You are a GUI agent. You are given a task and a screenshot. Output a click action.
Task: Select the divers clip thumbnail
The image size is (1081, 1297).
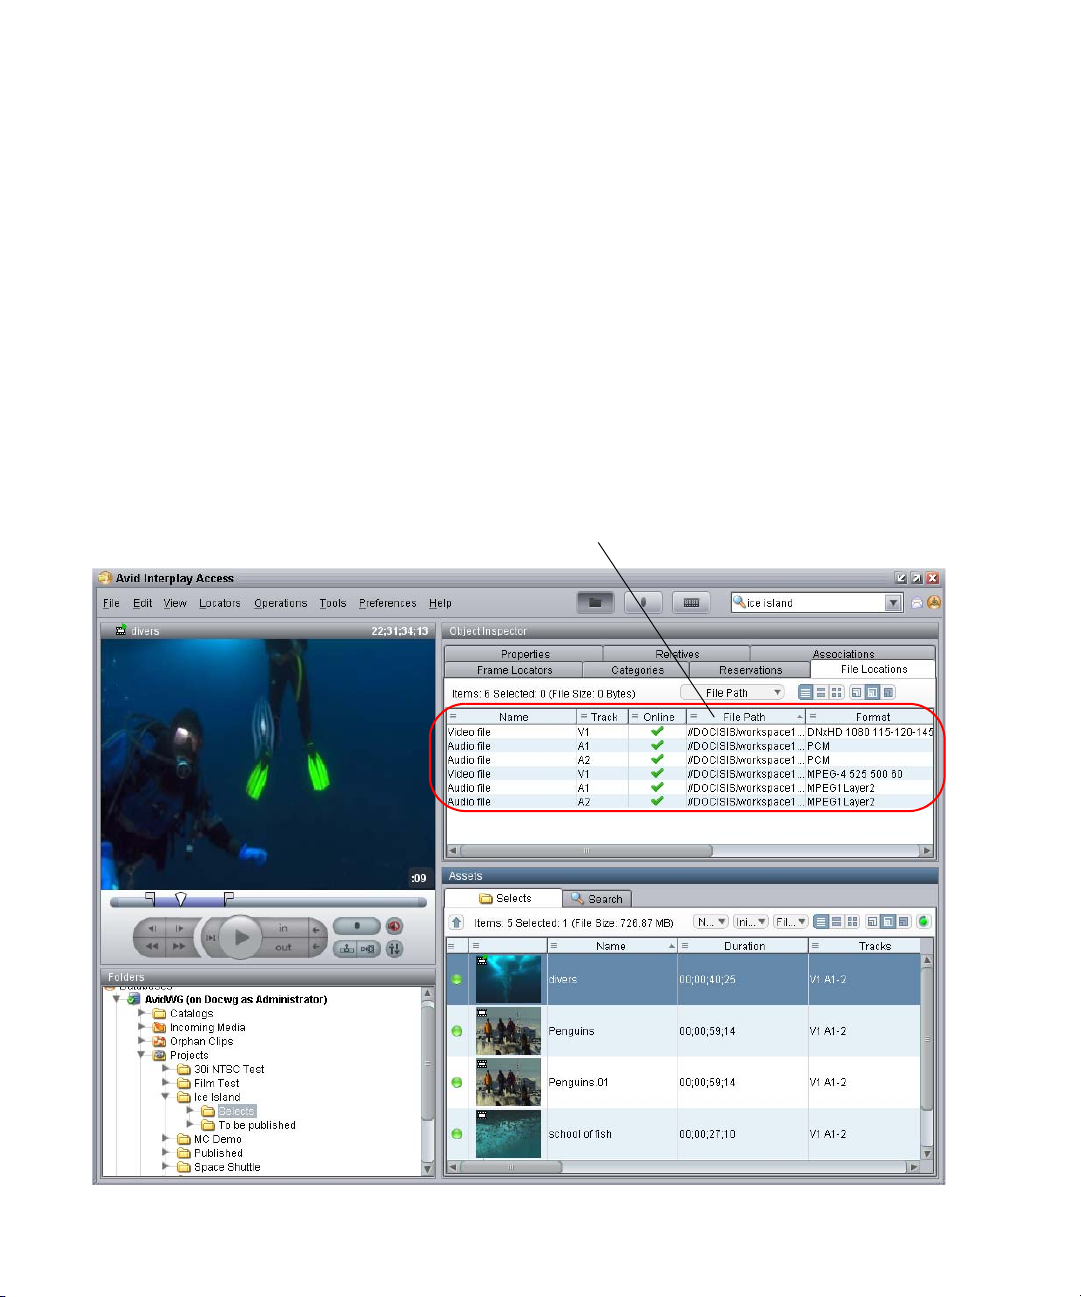pos(508,979)
